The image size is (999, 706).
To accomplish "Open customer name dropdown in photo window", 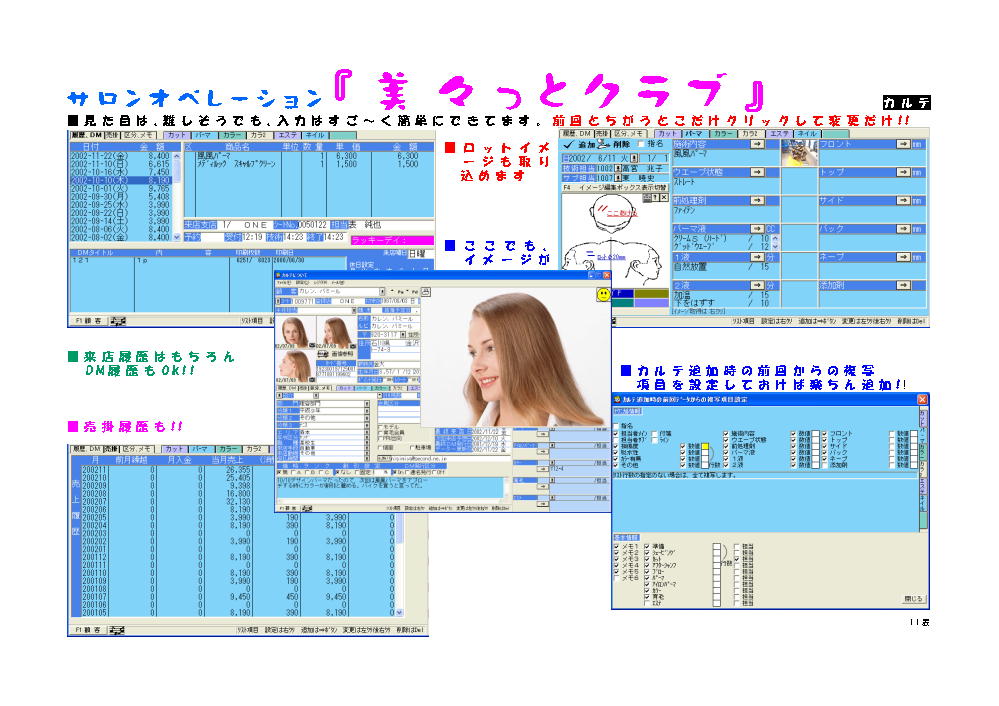I will [382, 292].
